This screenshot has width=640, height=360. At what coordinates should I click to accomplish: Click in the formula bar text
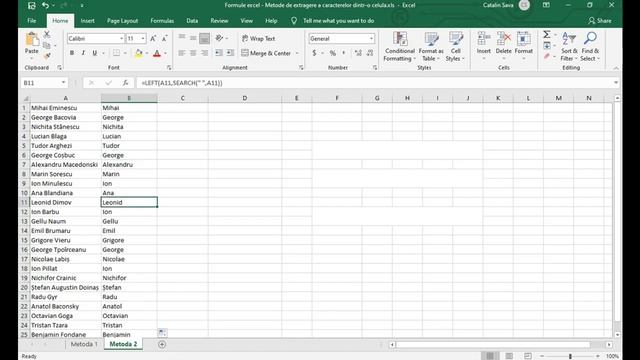tap(182, 83)
